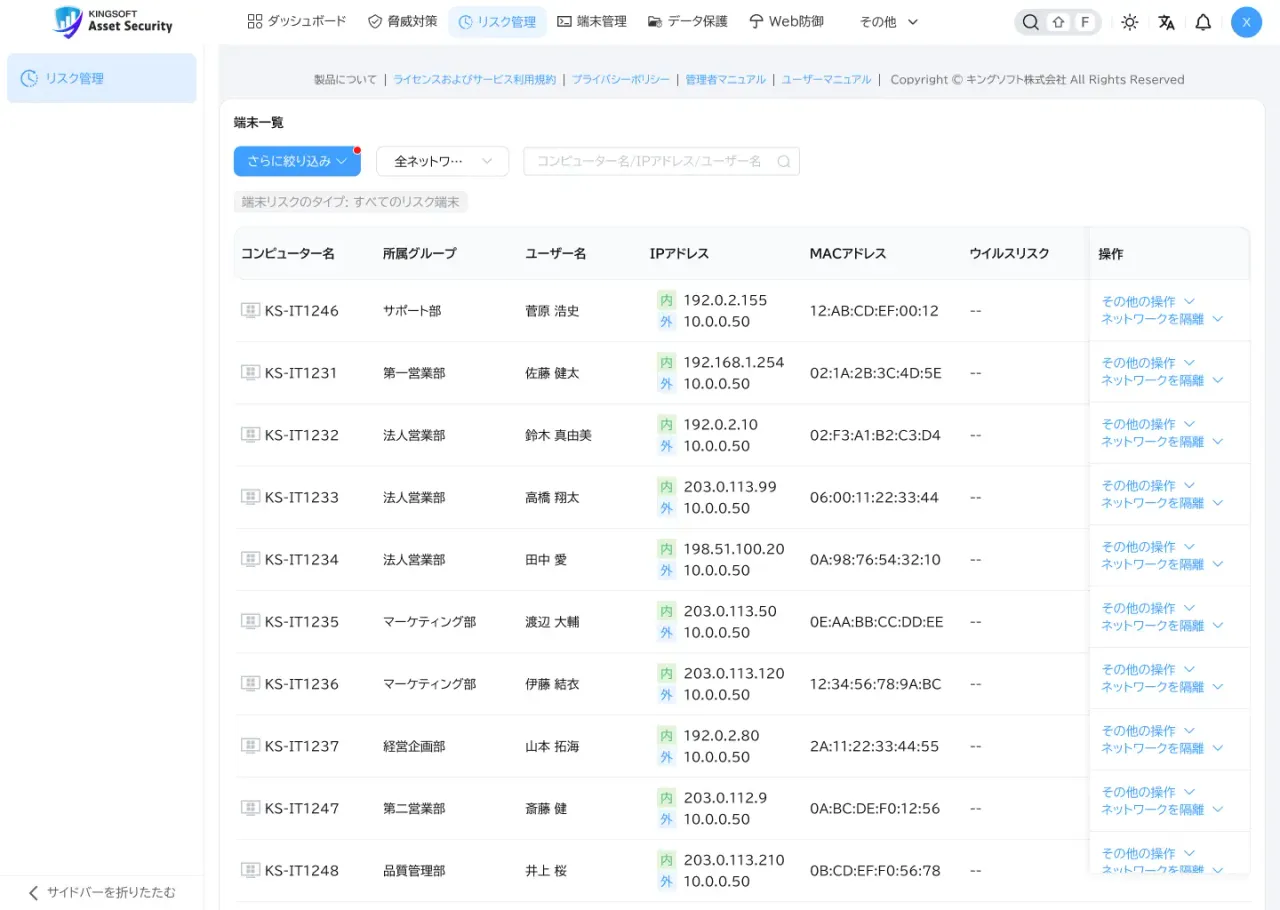
Task: Click the search magnifier in the top bar
Action: pyautogui.click(x=1030, y=22)
